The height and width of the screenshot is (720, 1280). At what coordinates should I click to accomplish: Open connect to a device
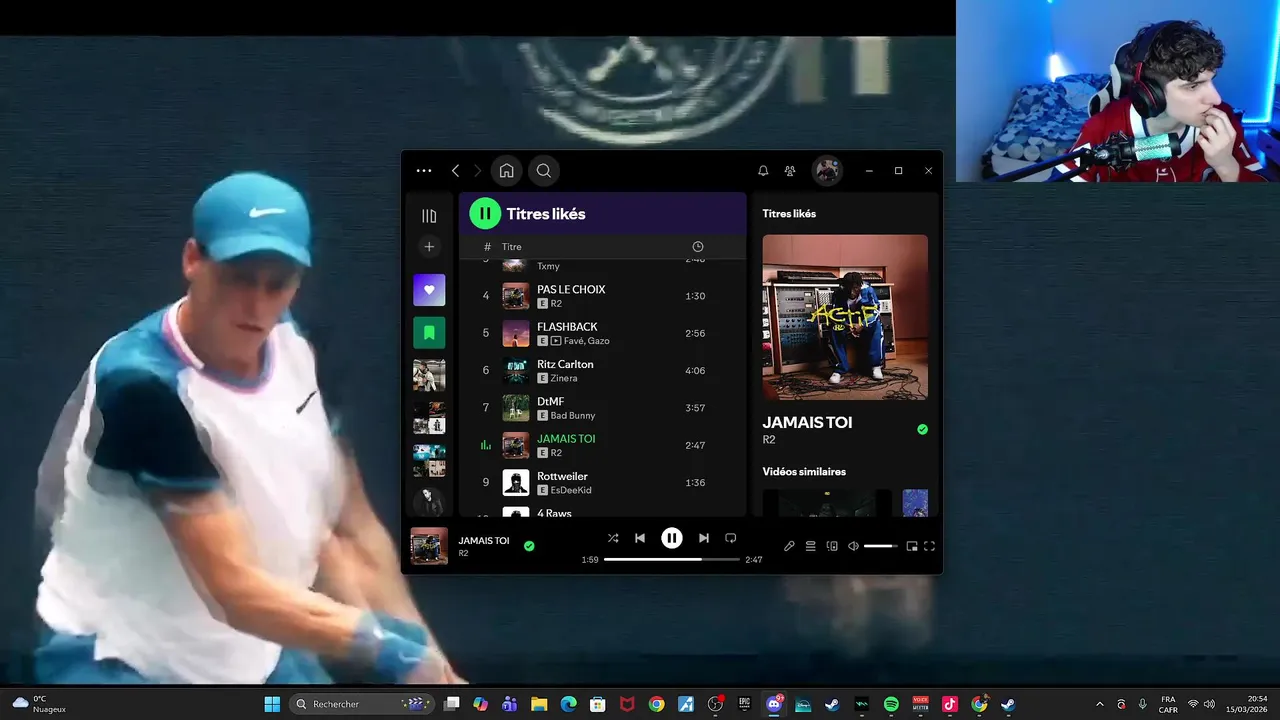(x=832, y=546)
